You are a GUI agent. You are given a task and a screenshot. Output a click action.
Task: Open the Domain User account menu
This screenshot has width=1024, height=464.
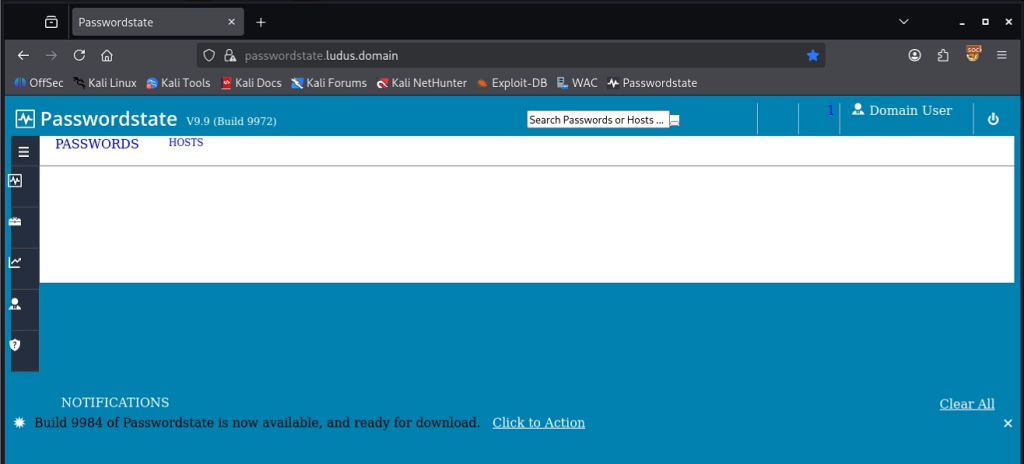tap(902, 111)
